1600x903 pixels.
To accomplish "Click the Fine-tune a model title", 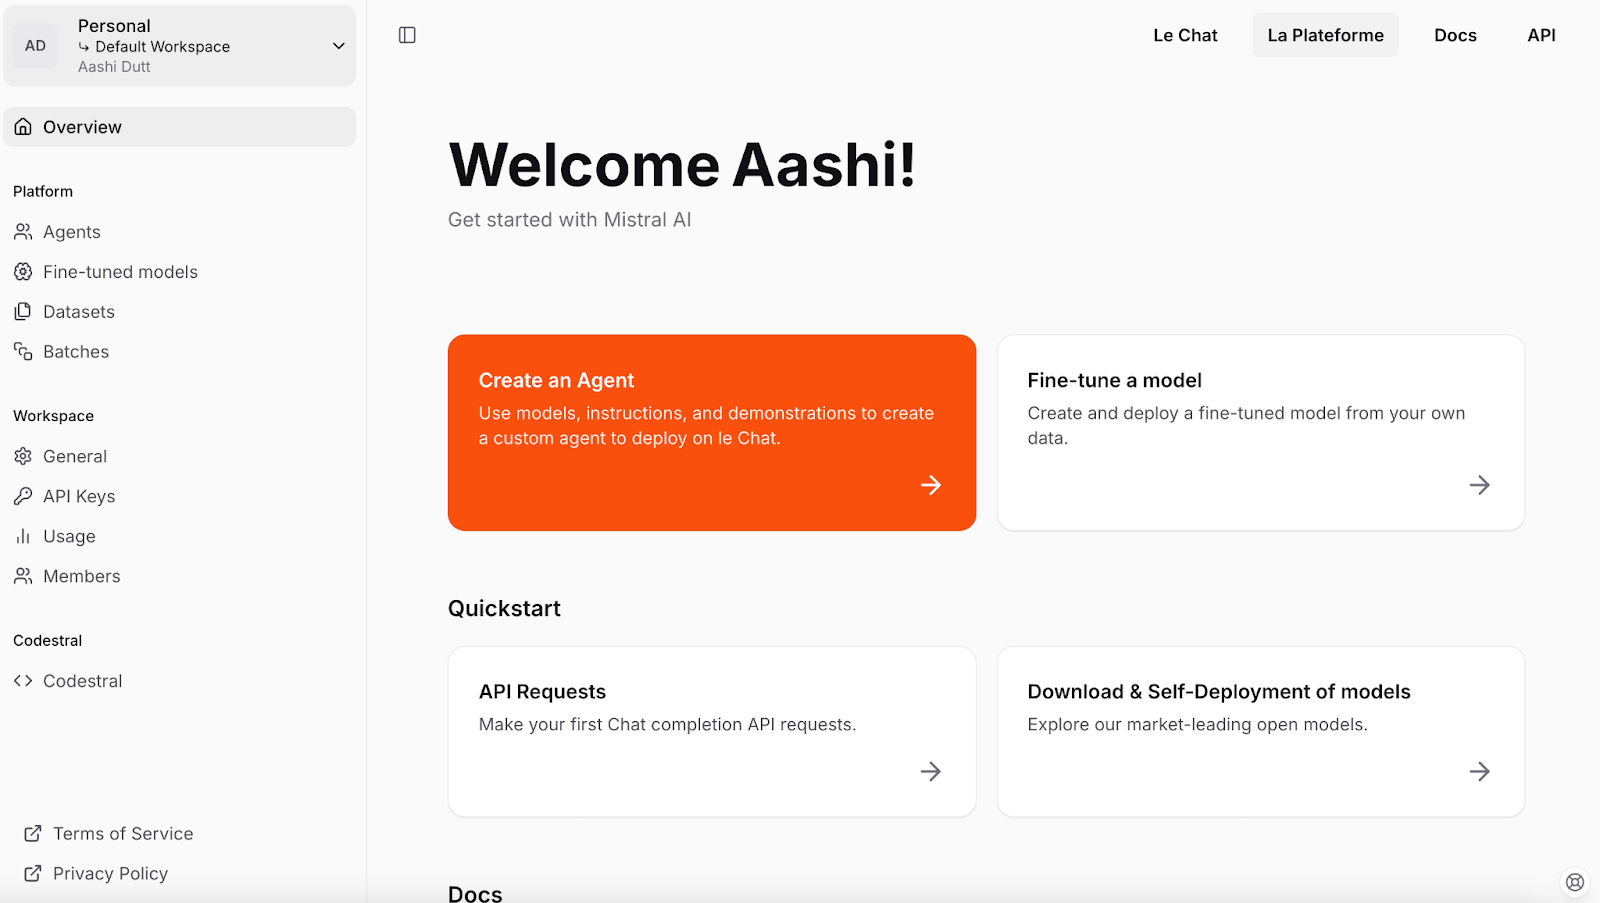I will click(1114, 380).
